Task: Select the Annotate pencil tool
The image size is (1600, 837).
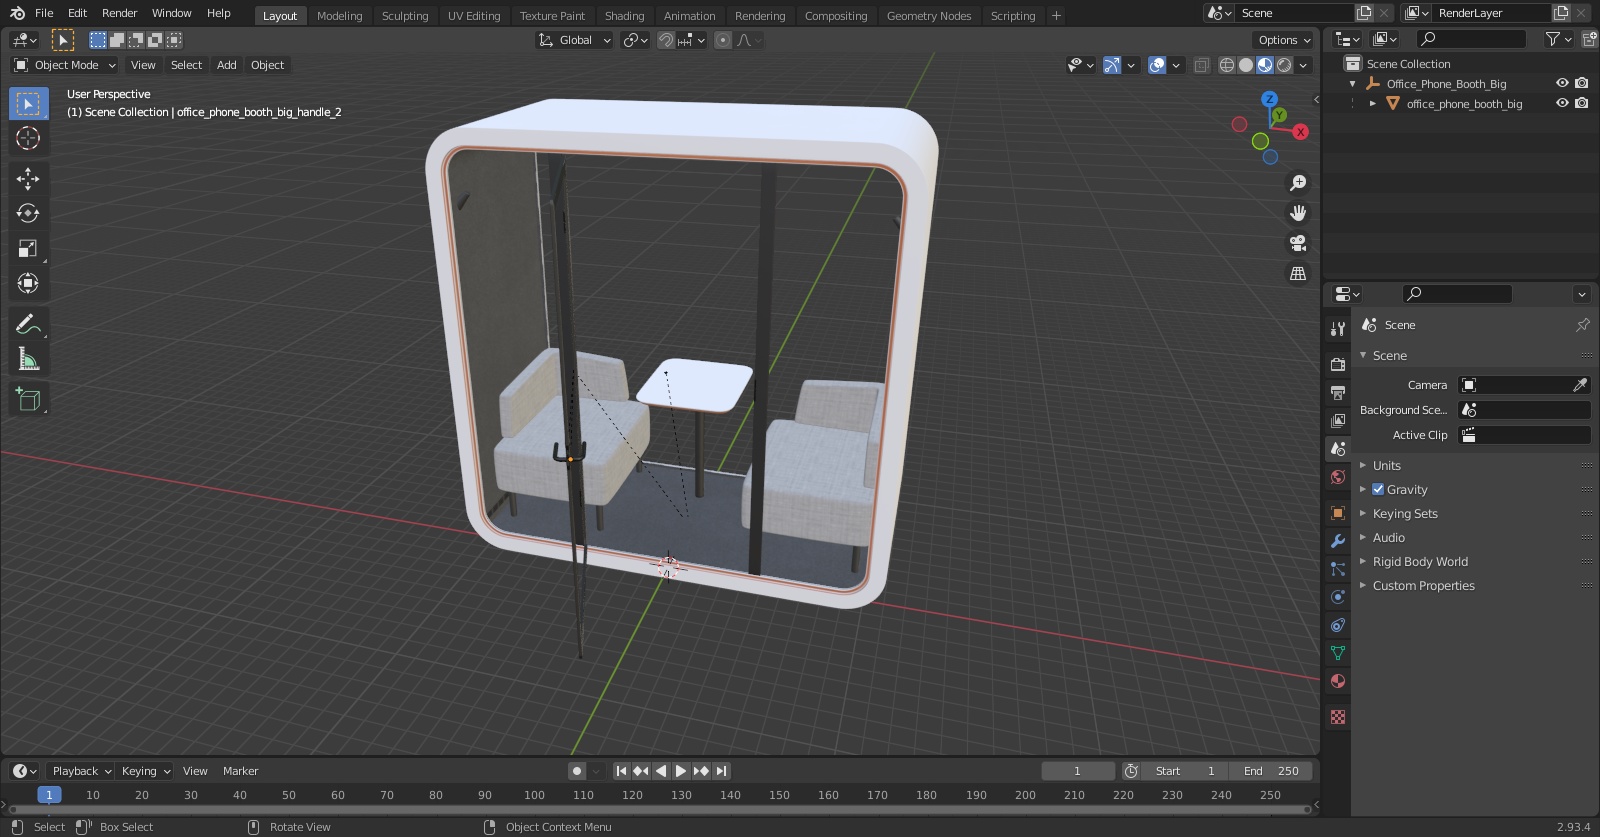Action: tap(28, 324)
